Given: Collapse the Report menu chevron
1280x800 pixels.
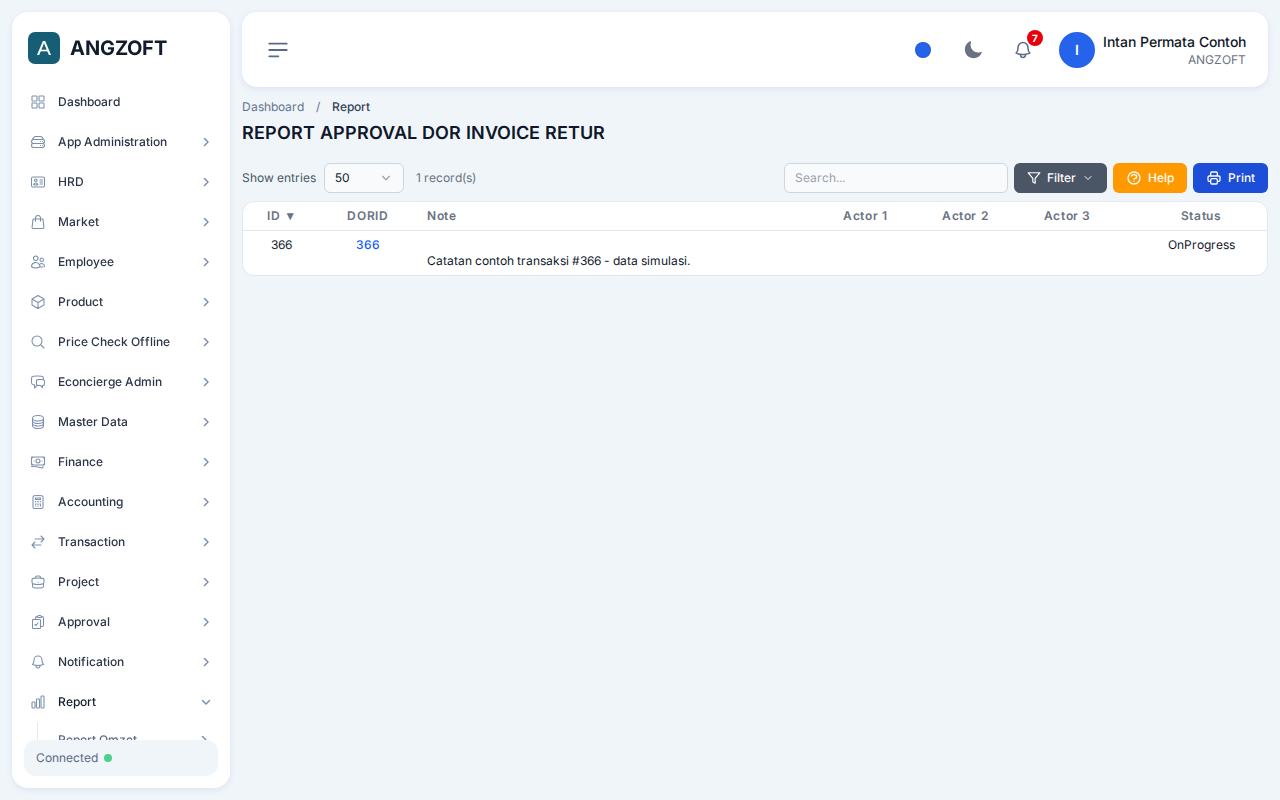Looking at the screenshot, I should pyautogui.click(x=206, y=702).
